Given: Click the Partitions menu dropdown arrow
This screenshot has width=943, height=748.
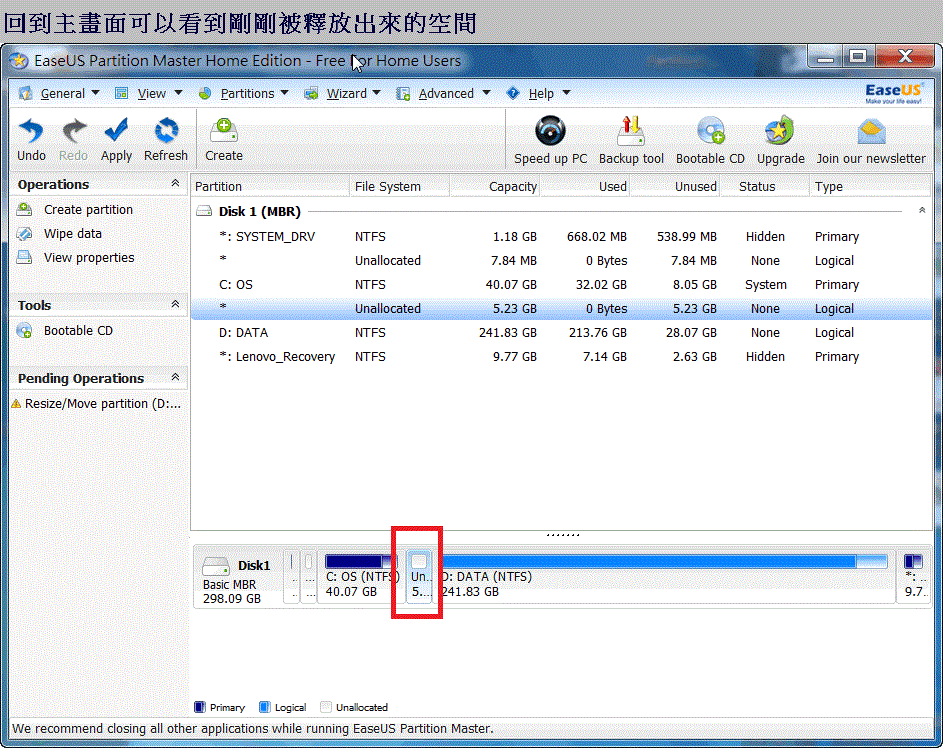Looking at the screenshot, I should (x=284, y=93).
